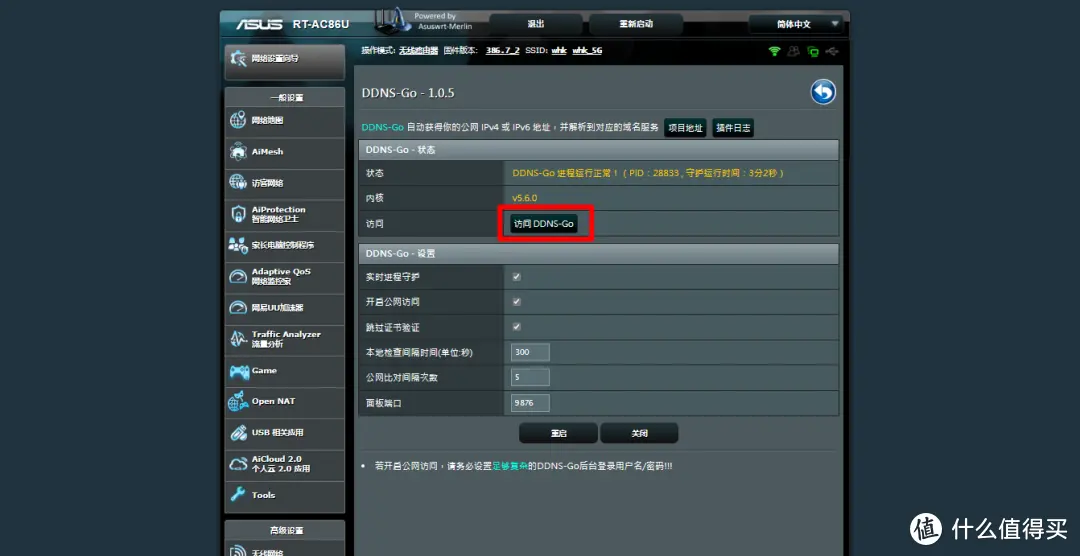This screenshot has width=1080, height=556.
Task: Click the 项目地址 button
Action: pos(685,128)
